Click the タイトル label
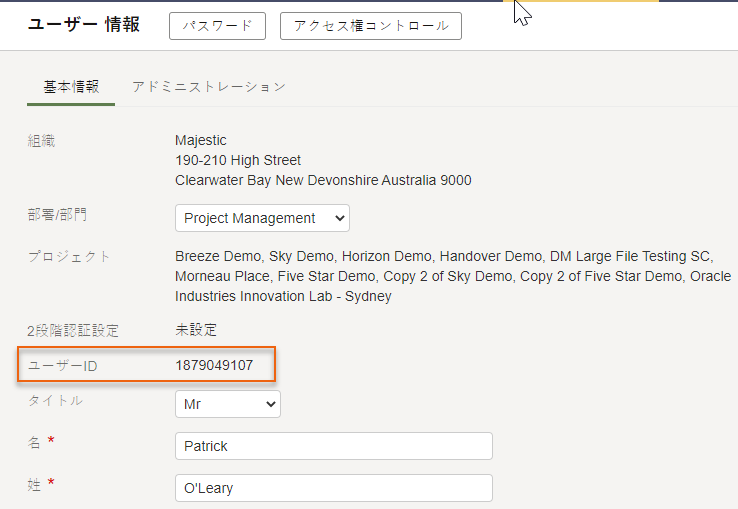 (x=56, y=401)
